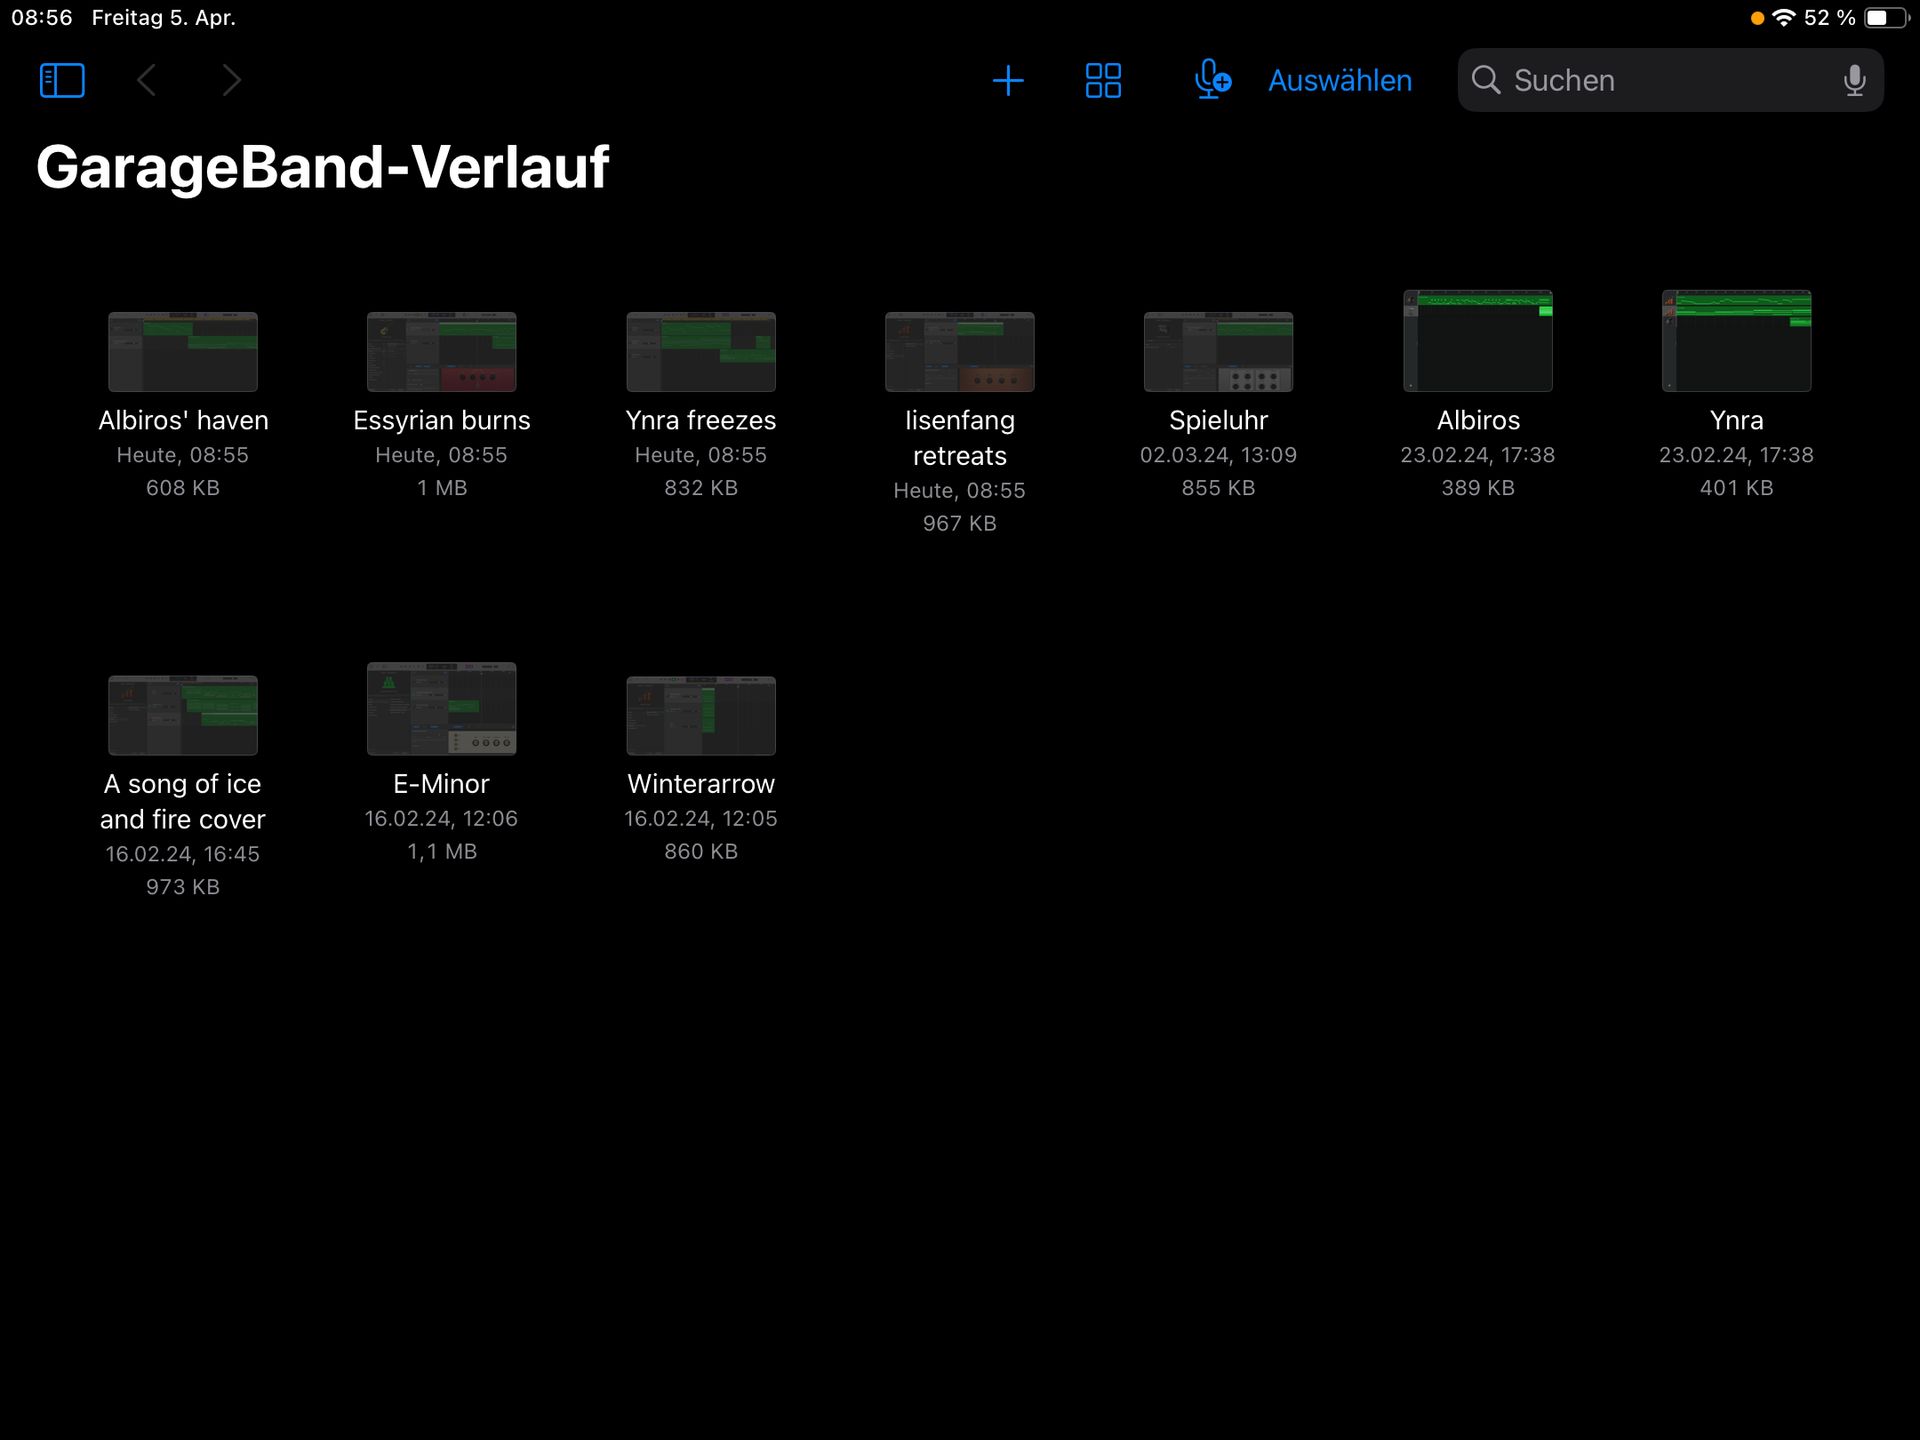Tap the dictation microphone in search field

[x=1853, y=80]
